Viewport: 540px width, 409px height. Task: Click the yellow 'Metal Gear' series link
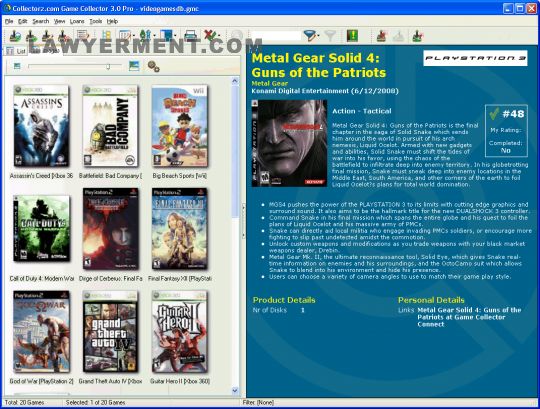pos(269,83)
